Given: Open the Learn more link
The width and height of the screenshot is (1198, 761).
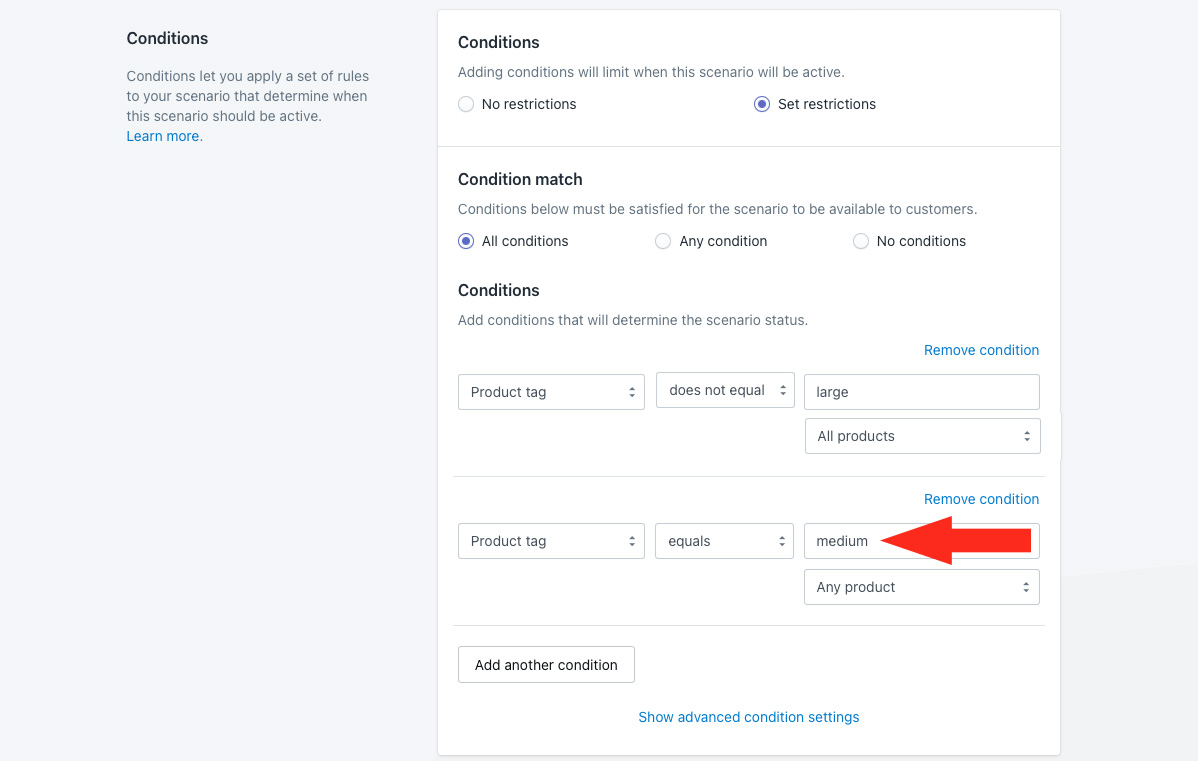Looking at the screenshot, I should [163, 136].
